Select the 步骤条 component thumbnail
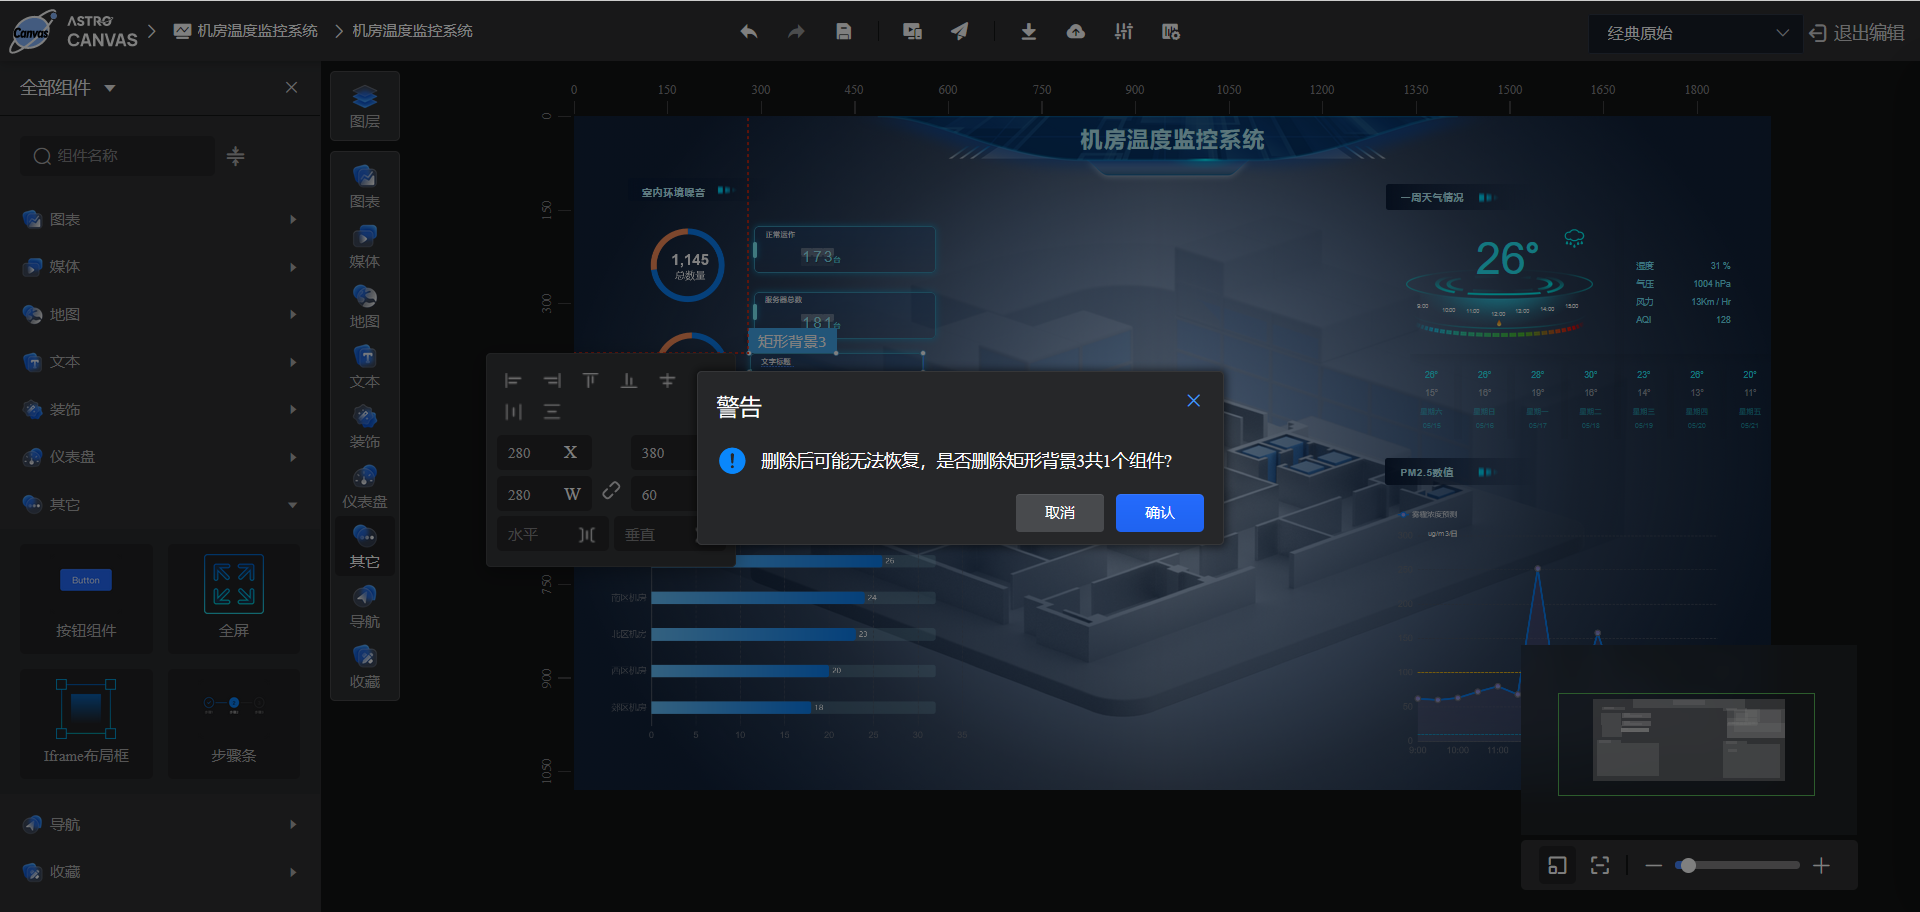This screenshot has height=912, width=1920. (234, 723)
